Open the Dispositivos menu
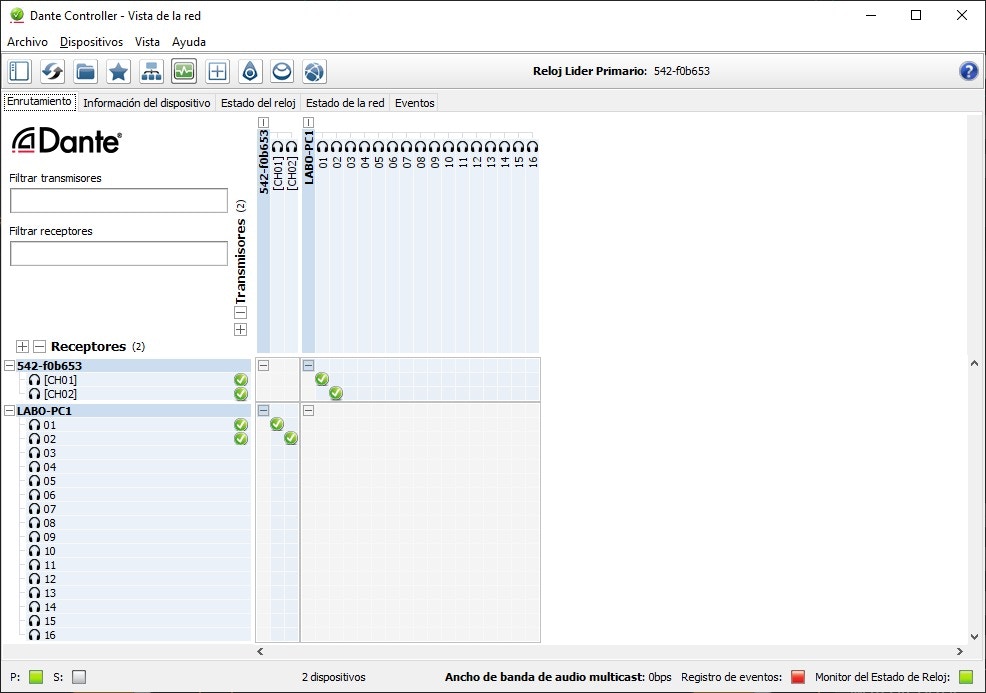This screenshot has height=693, width=986. pos(91,42)
